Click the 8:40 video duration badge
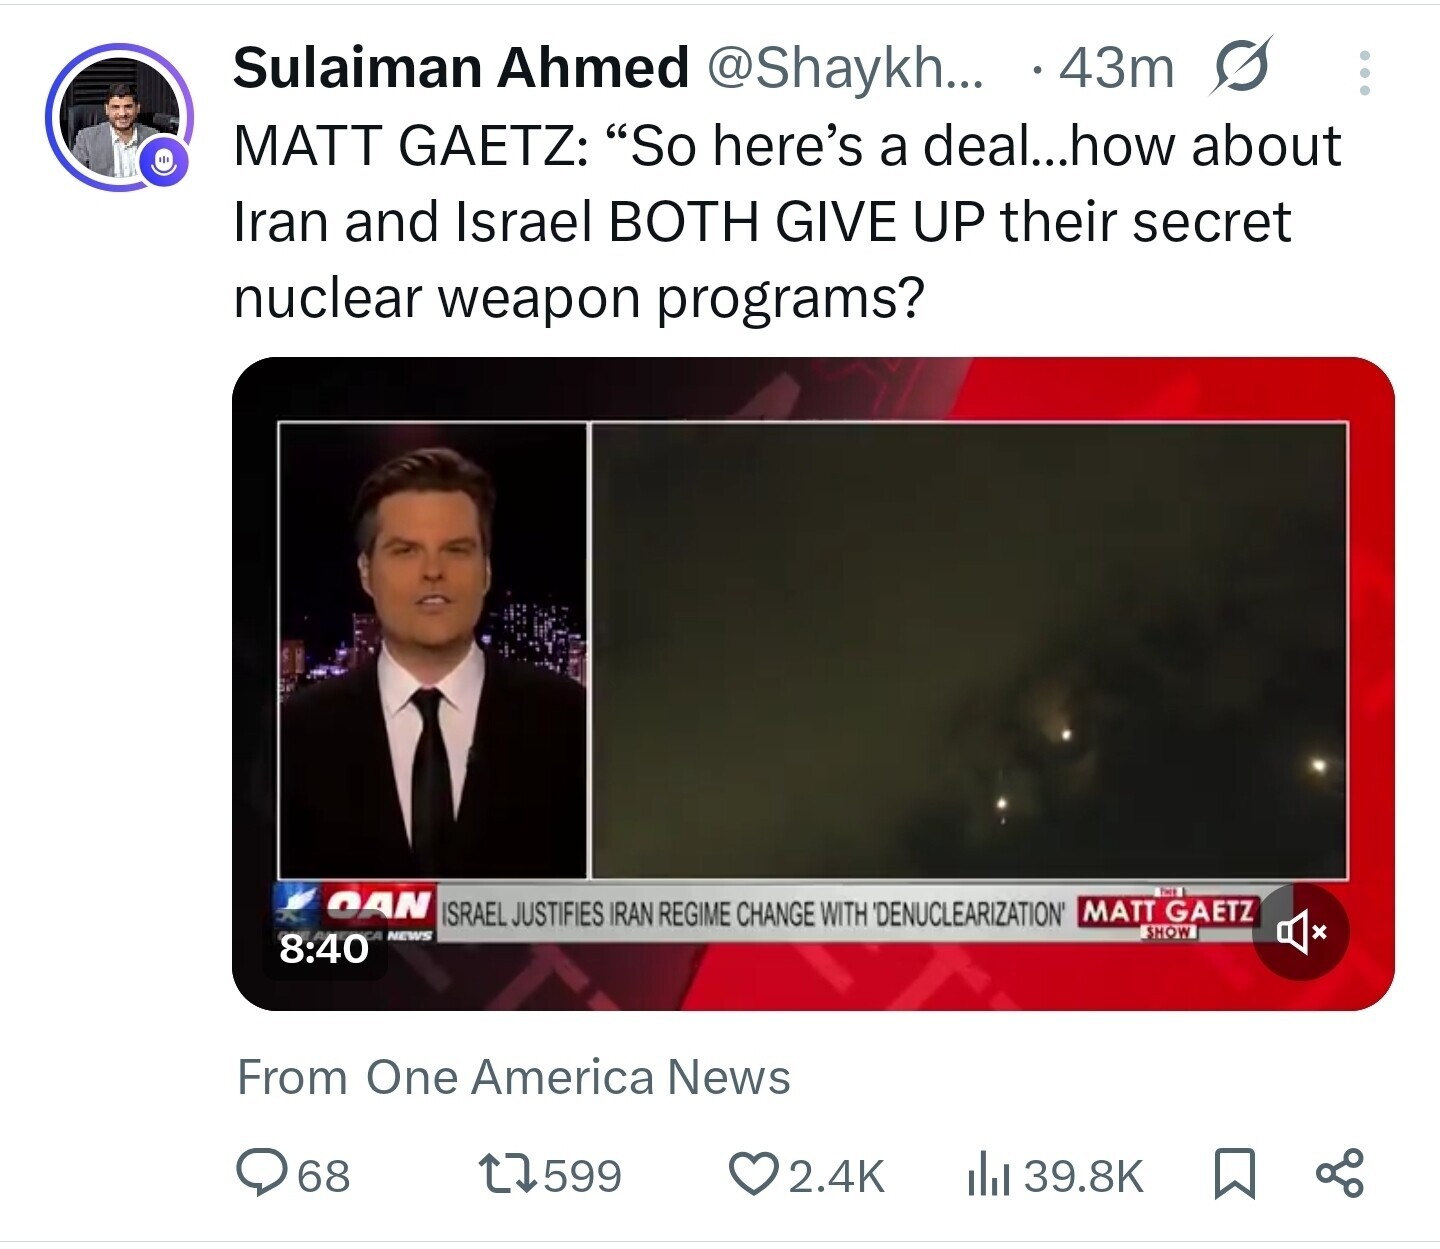Viewport: 1440px width, 1249px height. pos(324,947)
